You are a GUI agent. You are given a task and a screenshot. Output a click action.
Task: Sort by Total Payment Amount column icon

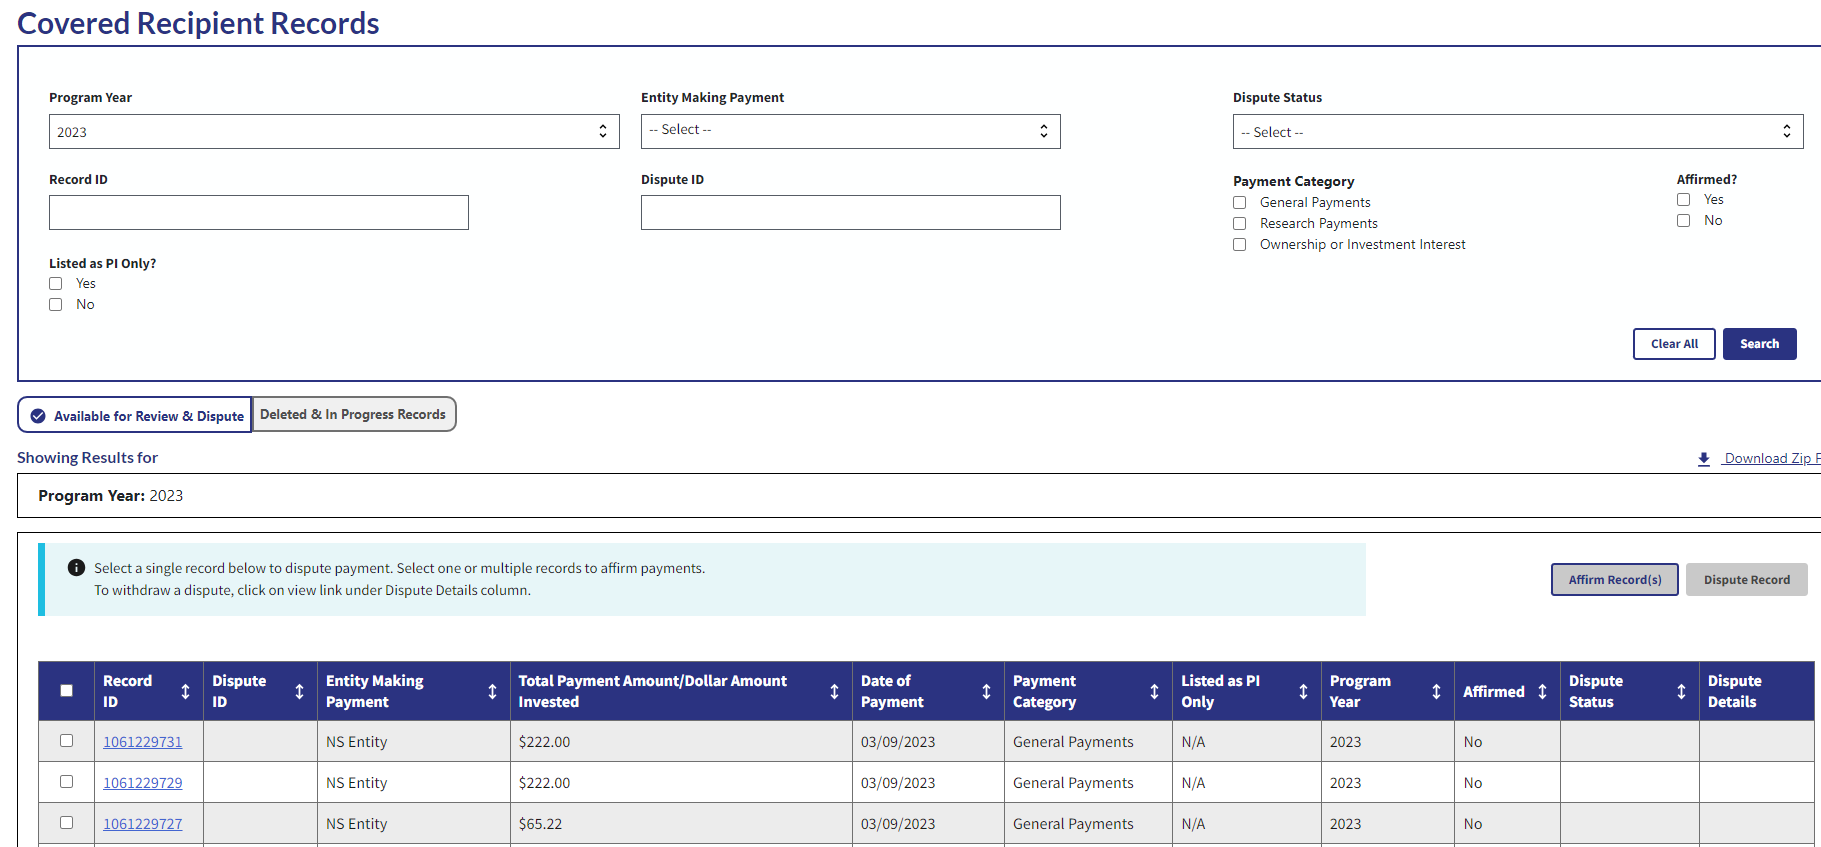tap(834, 691)
